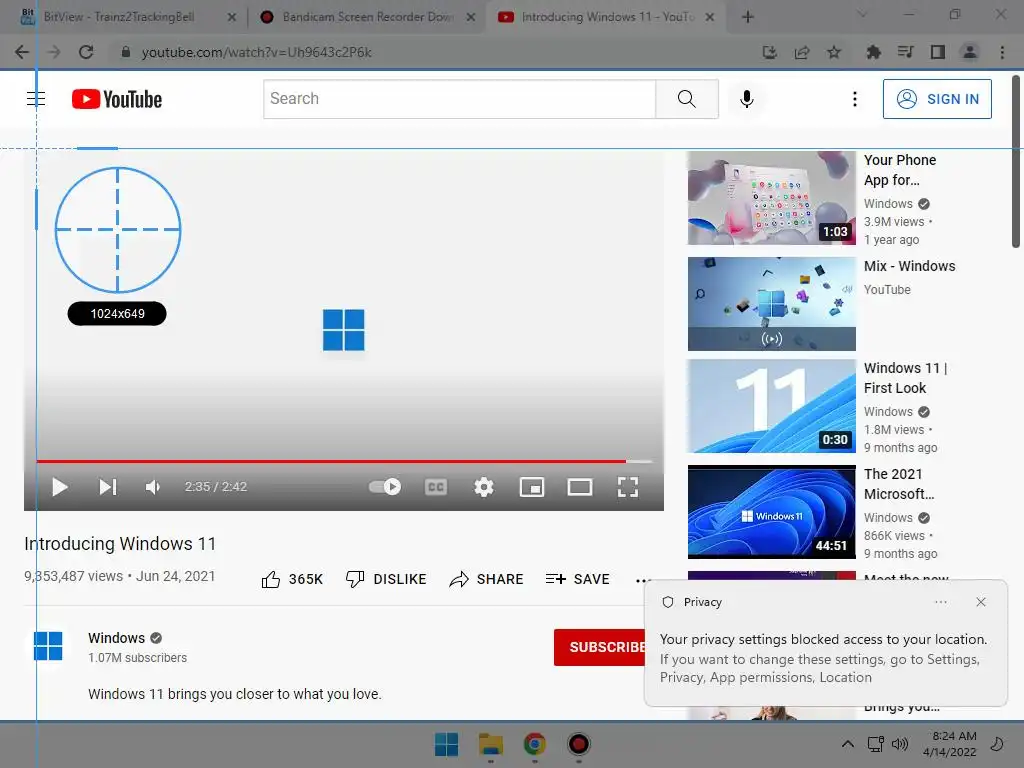
Task: Enable miniplayer mode
Action: [x=532, y=487]
